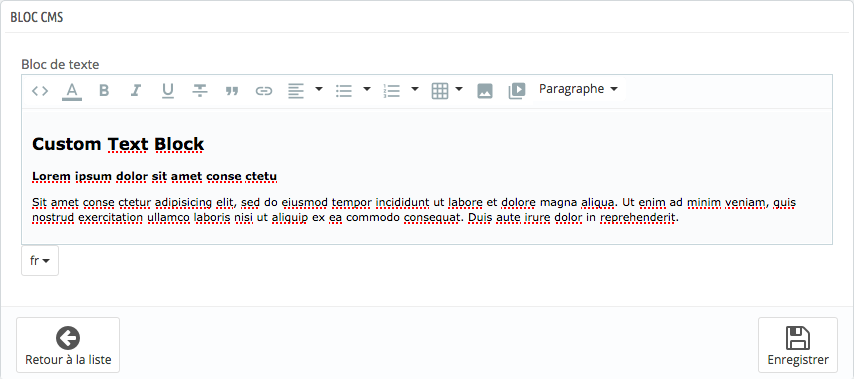Viewport: 854px width, 379px height.
Task: Click the bullet list icon
Action: click(344, 91)
